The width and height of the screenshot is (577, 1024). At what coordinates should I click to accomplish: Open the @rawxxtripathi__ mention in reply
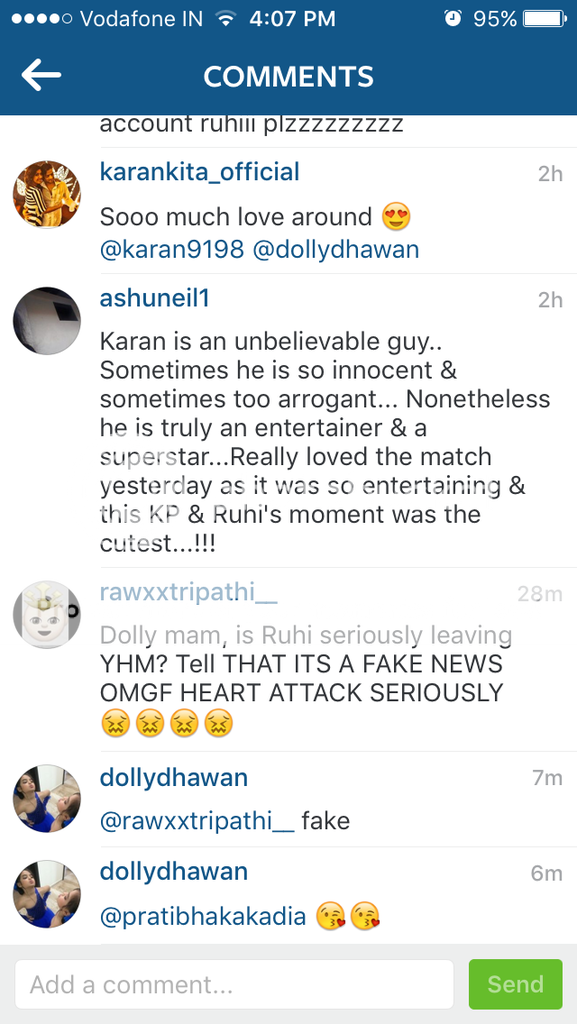[197, 820]
